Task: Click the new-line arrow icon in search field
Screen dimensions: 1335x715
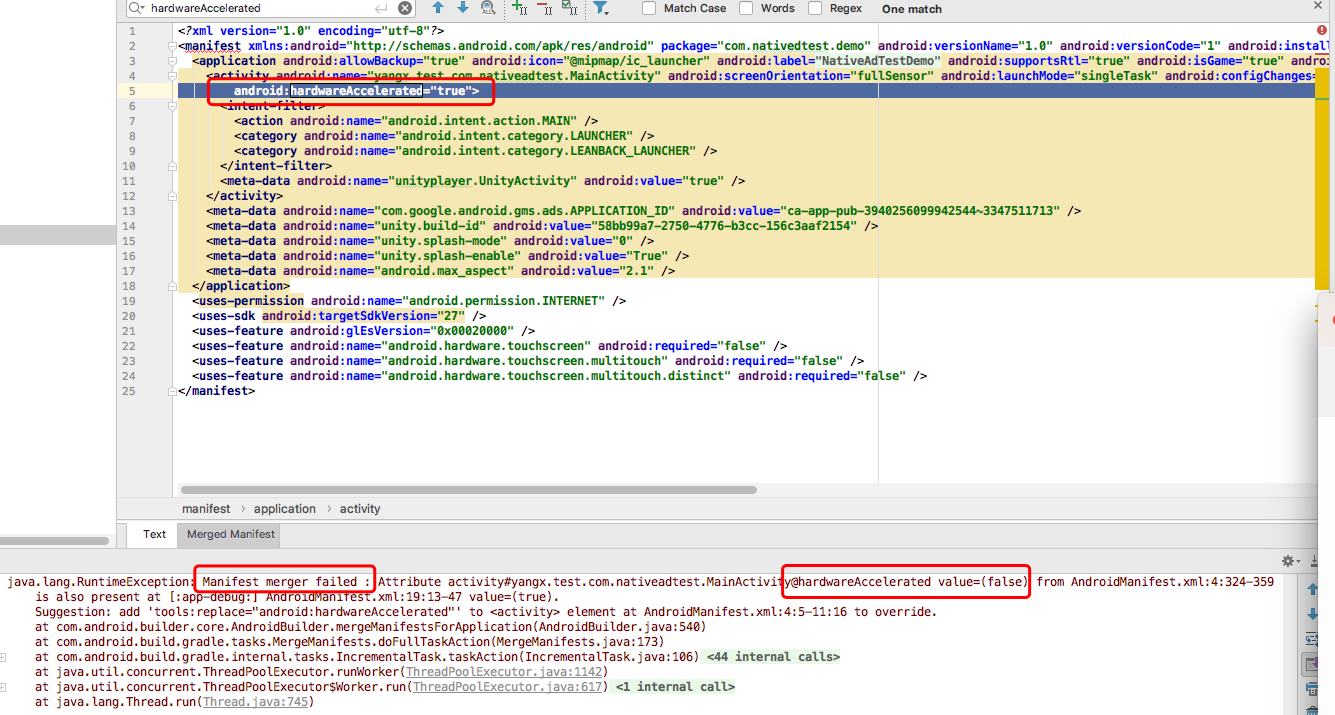Action: pos(381,8)
